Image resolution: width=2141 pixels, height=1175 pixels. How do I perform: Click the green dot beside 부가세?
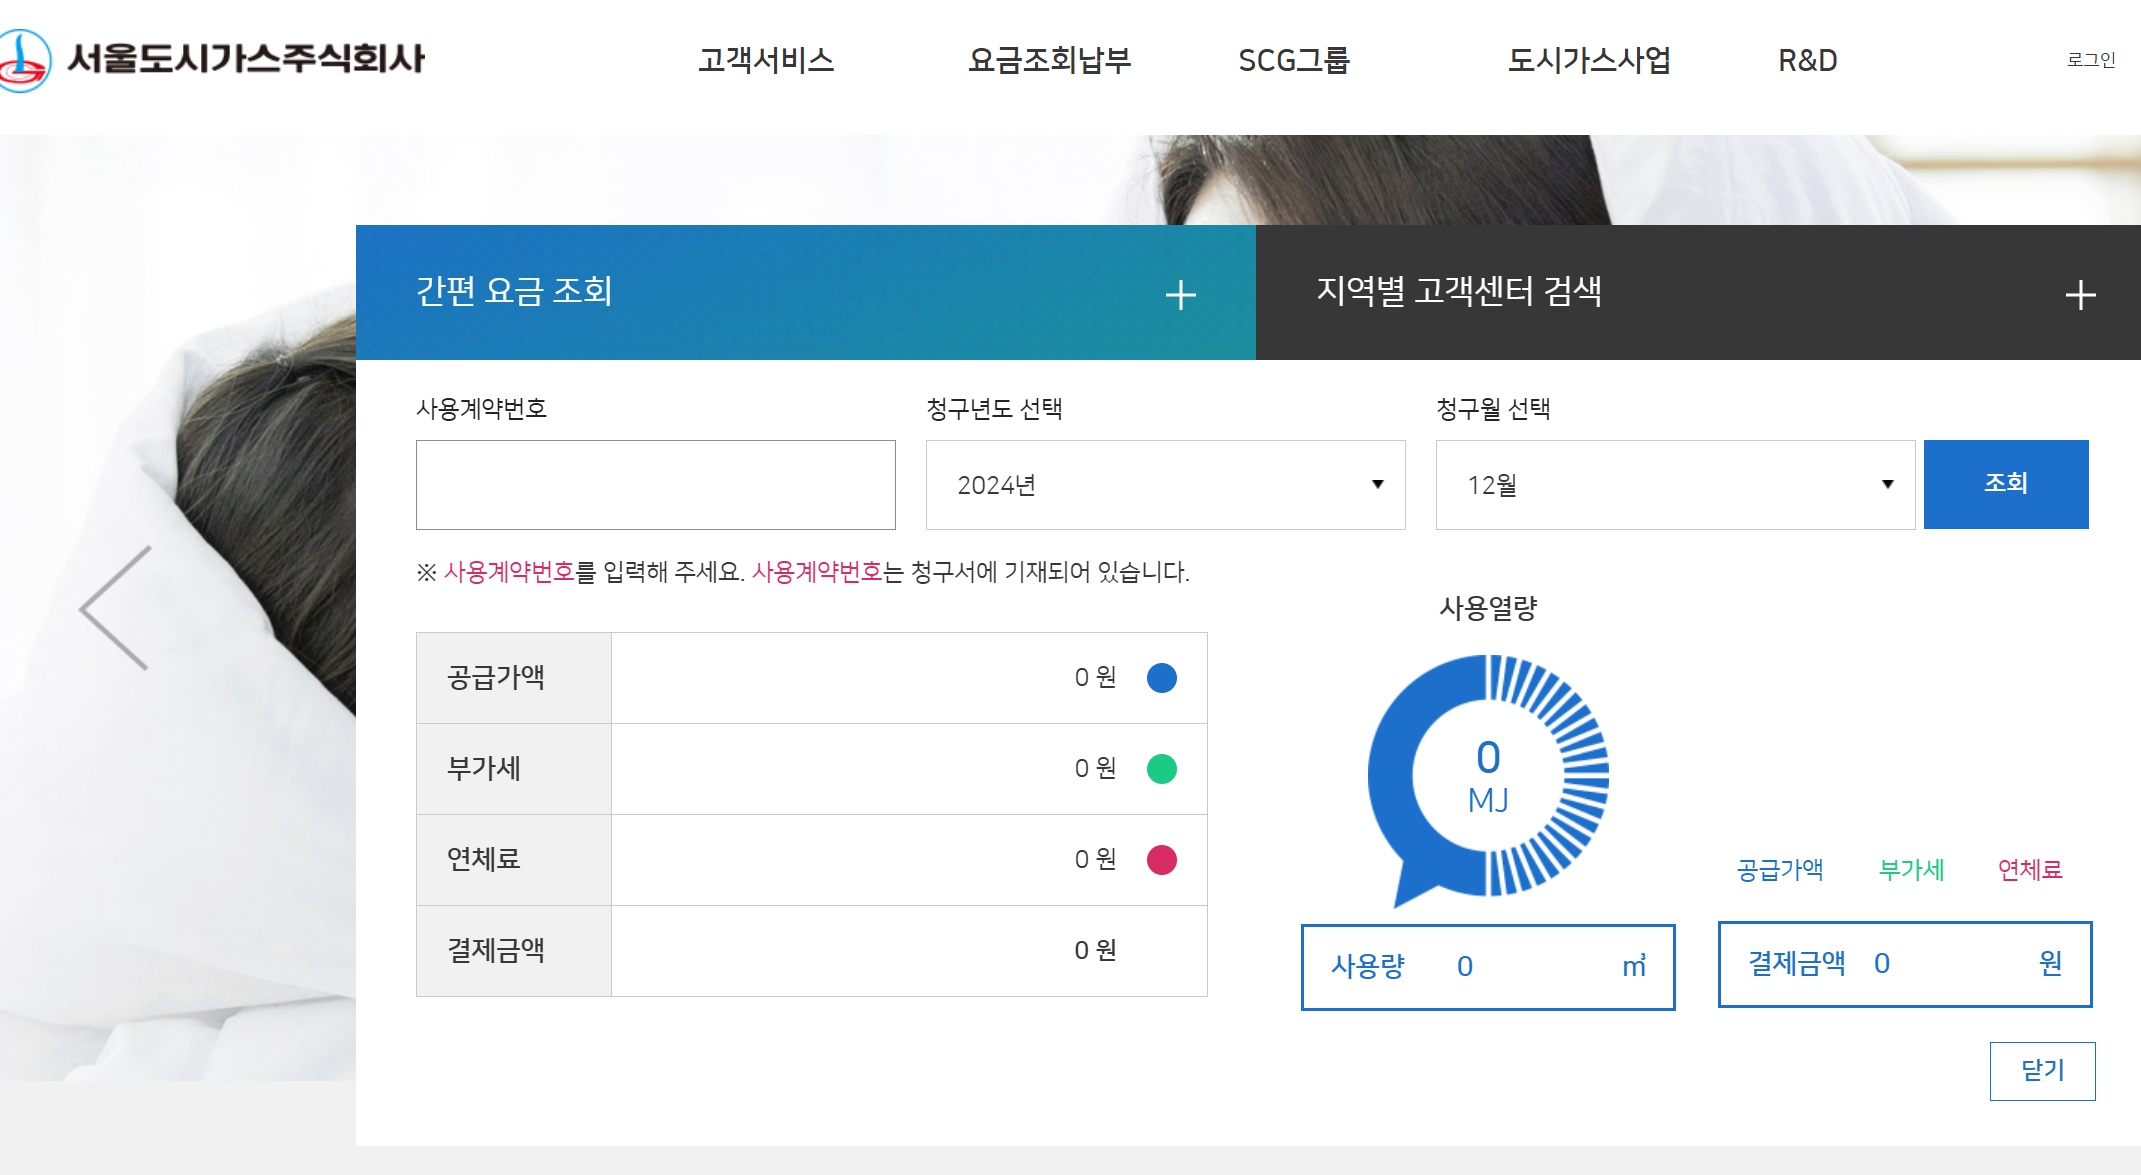click(x=1160, y=768)
